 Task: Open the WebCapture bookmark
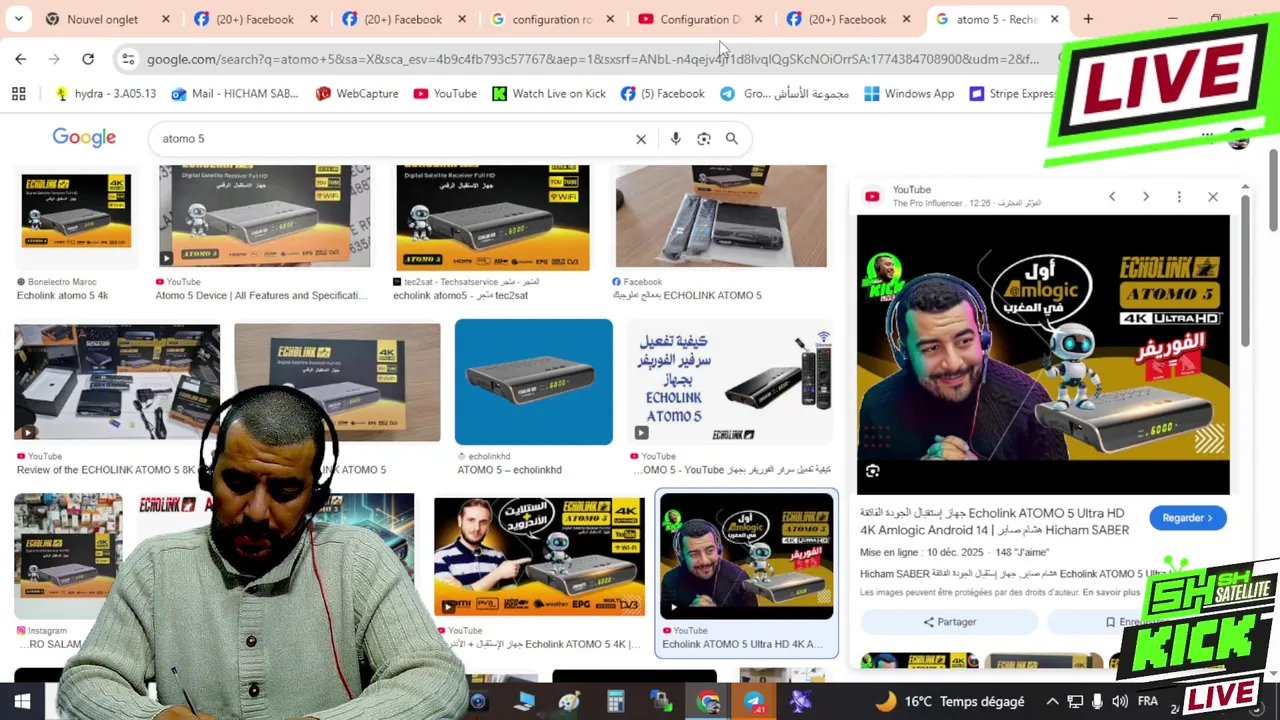[357, 93]
